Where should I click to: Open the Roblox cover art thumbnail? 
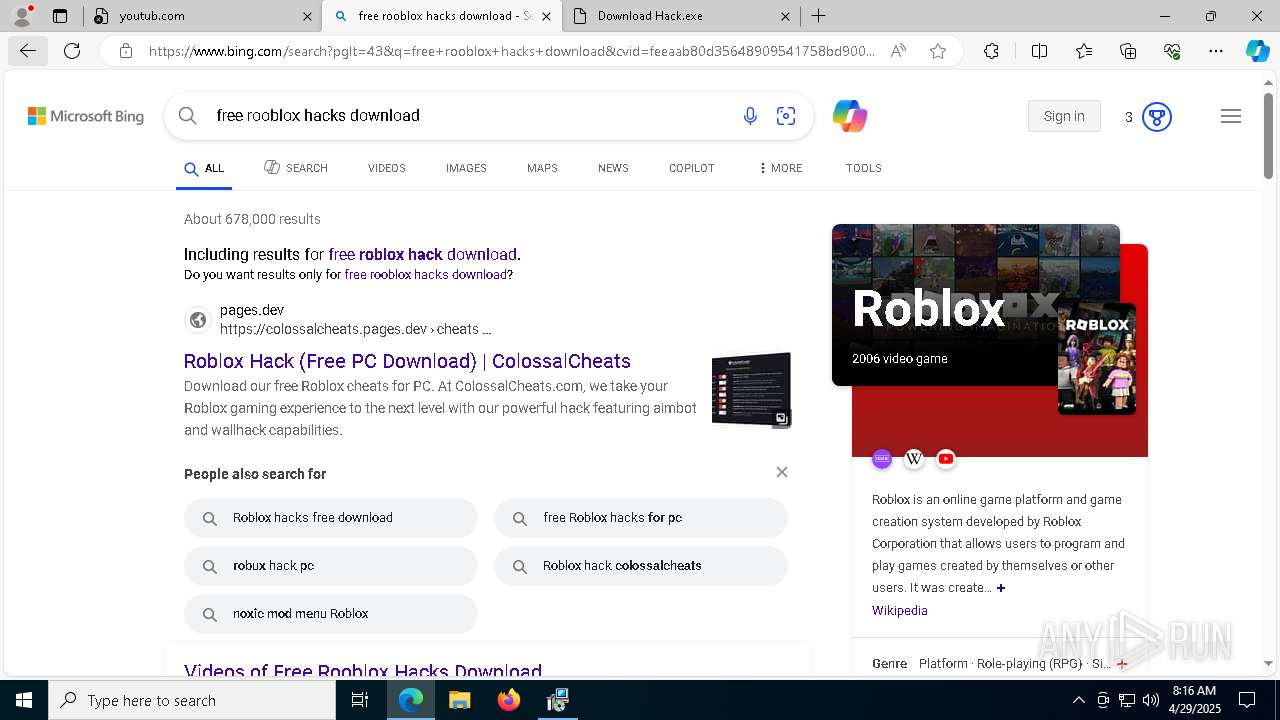[1097, 358]
